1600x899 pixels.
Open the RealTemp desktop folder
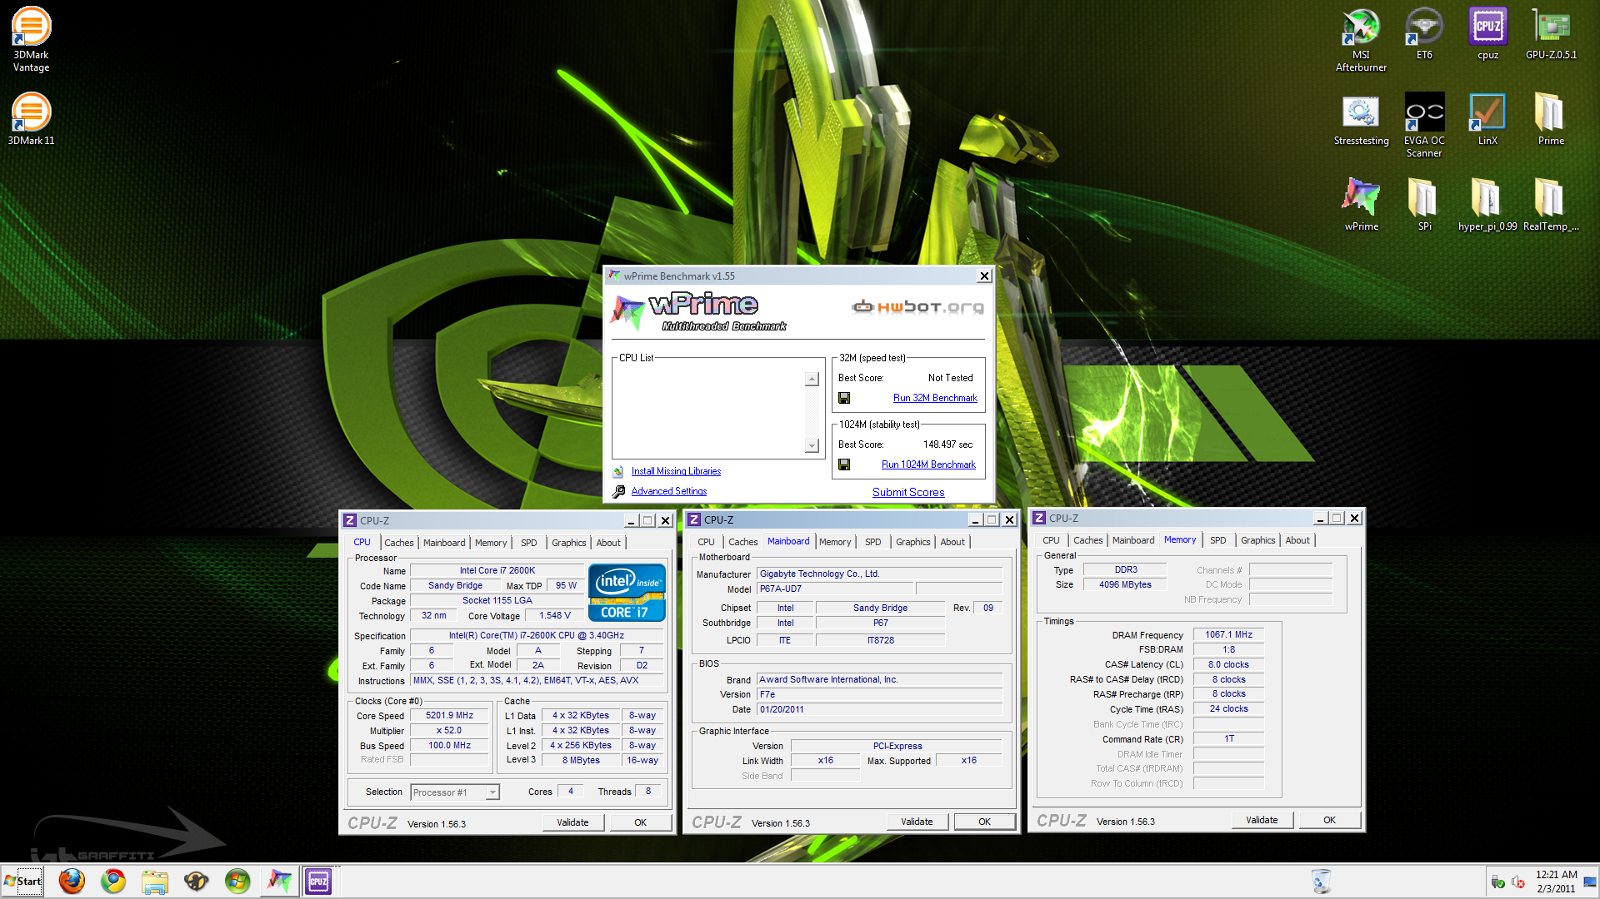click(1551, 205)
